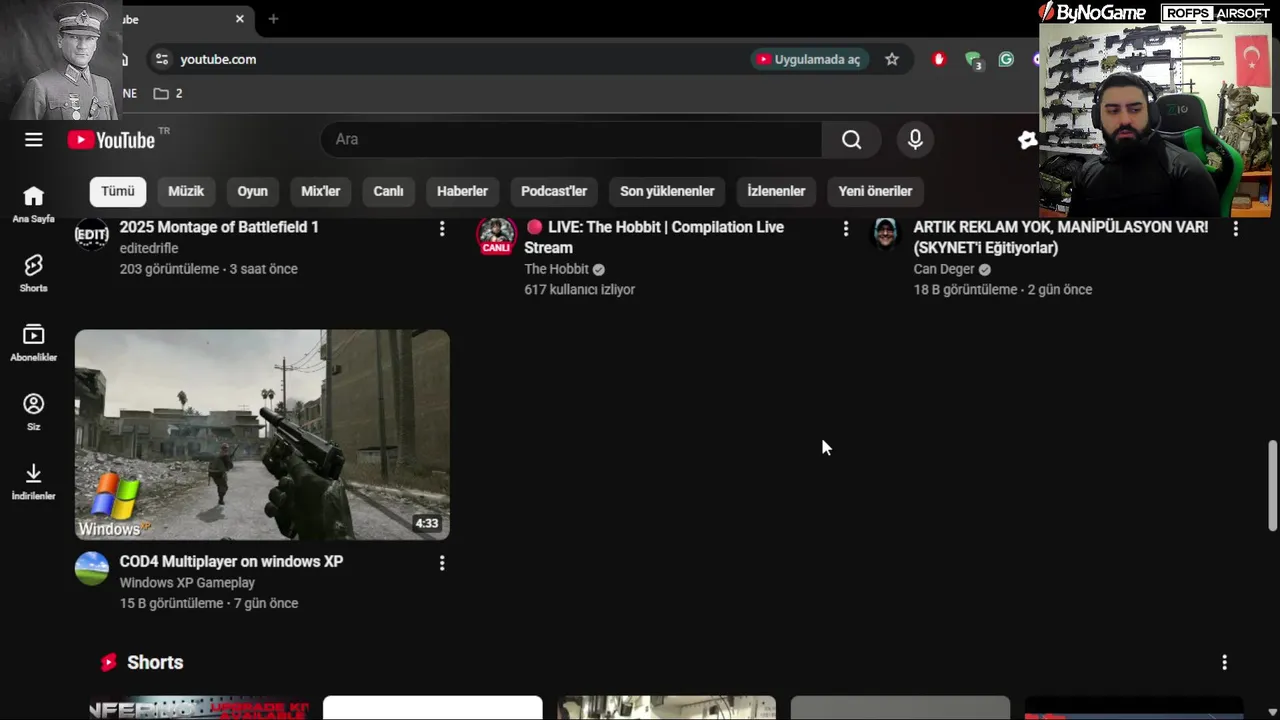This screenshot has height=720, width=1280.
Task: Select the Podcast'ler filter chip
Action: [x=554, y=191]
